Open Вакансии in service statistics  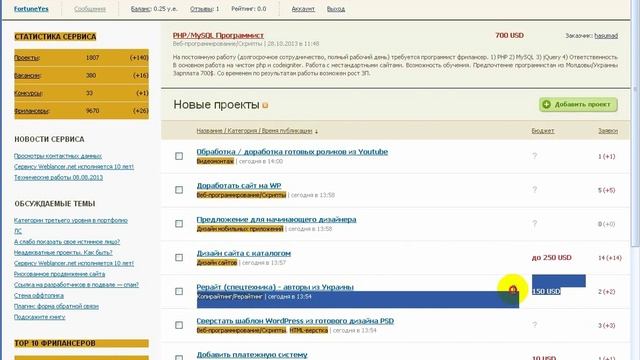pos(27,76)
